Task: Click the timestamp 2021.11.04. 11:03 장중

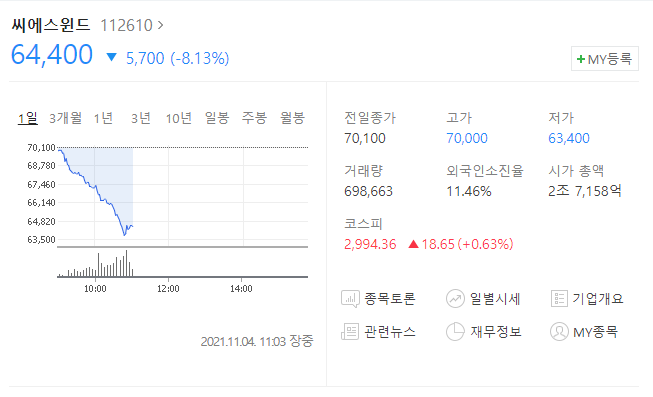Action: point(257,342)
